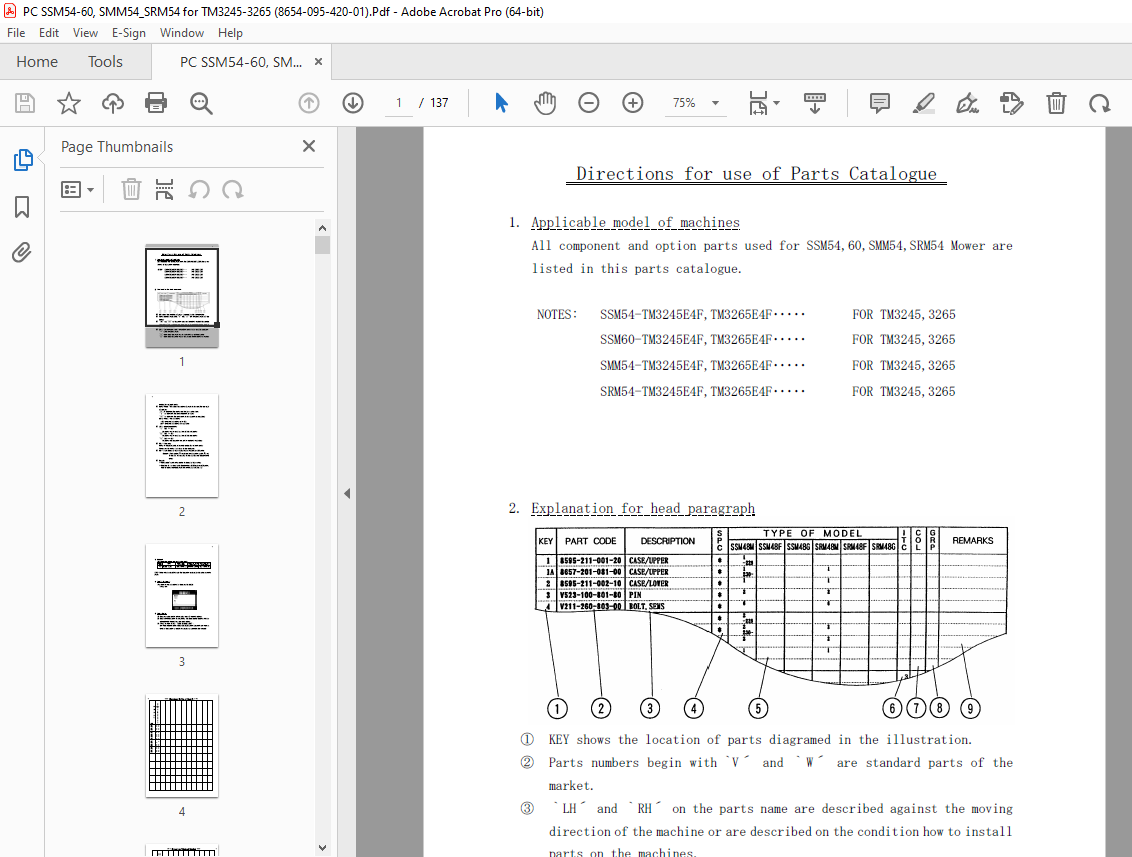The width and height of the screenshot is (1132, 857).
Task: Open the Help menu
Action: point(230,32)
